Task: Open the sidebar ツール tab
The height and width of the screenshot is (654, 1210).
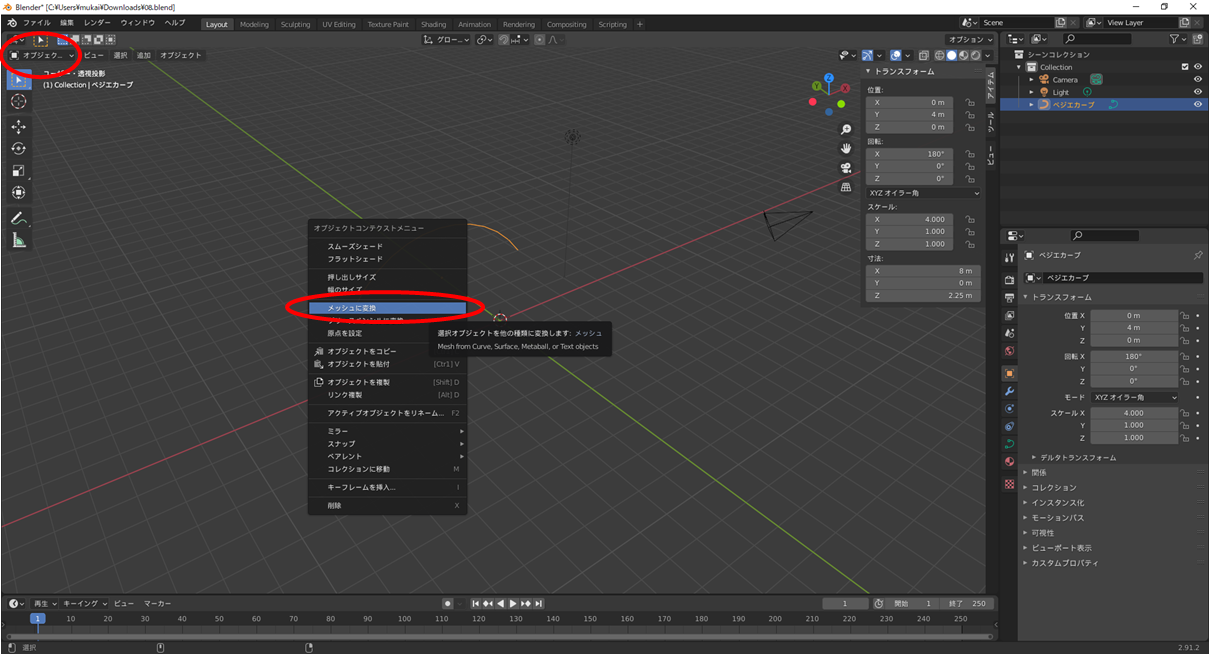Action: (991, 123)
